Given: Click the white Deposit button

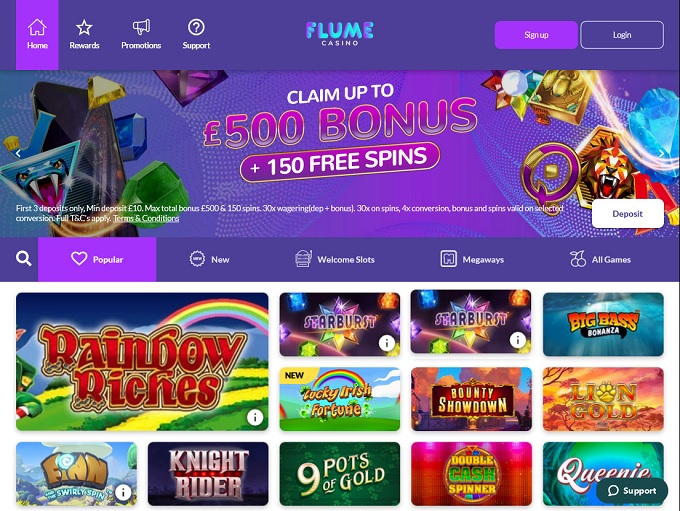Looking at the screenshot, I should 628,213.
